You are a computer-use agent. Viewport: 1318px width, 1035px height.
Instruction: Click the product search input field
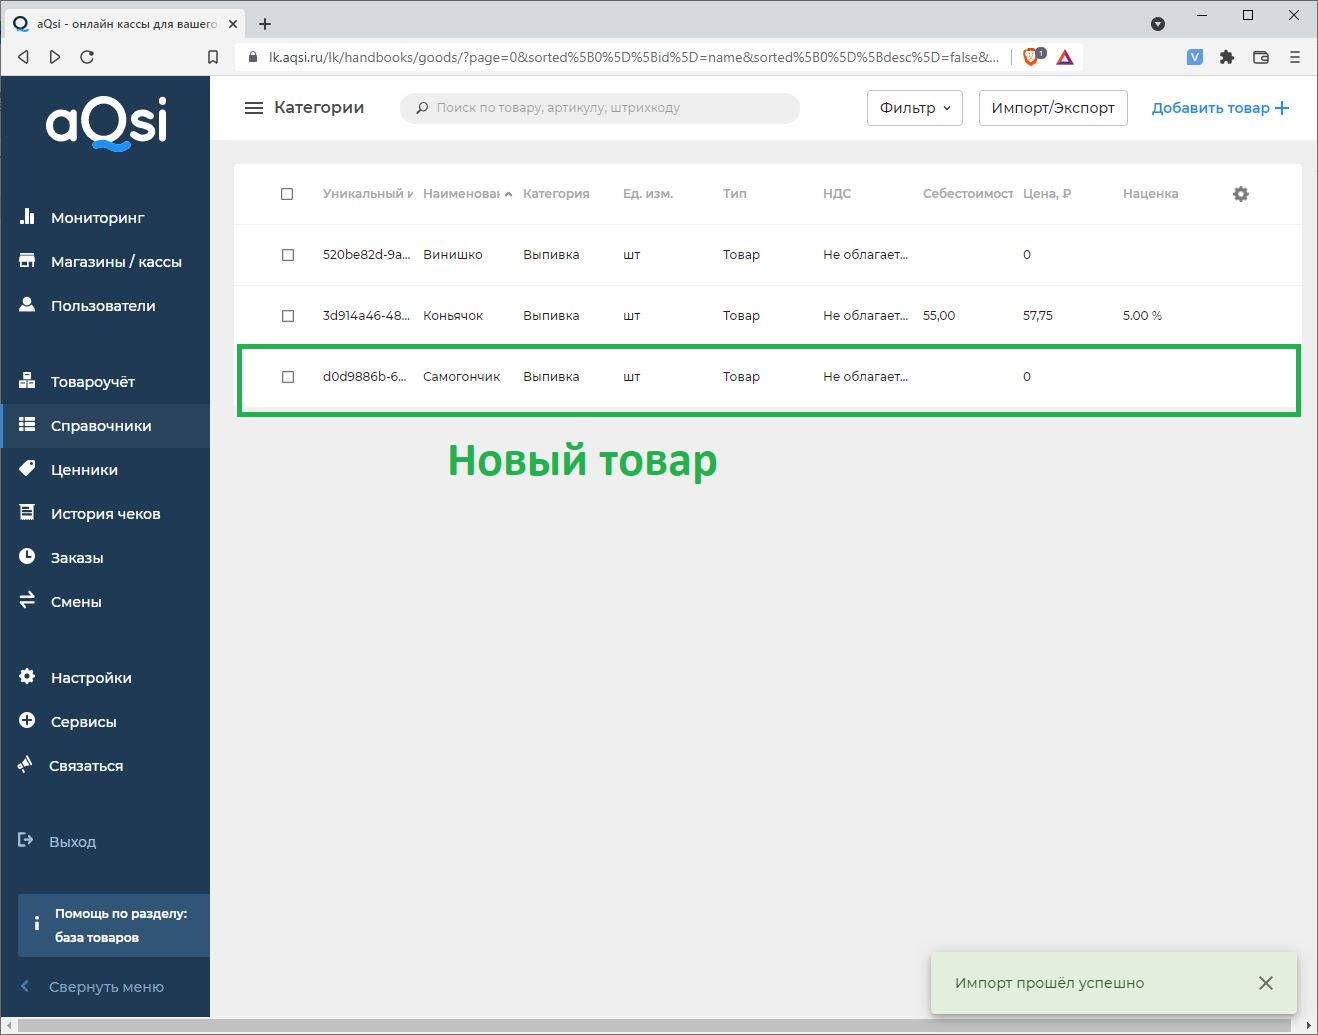[599, 107]
